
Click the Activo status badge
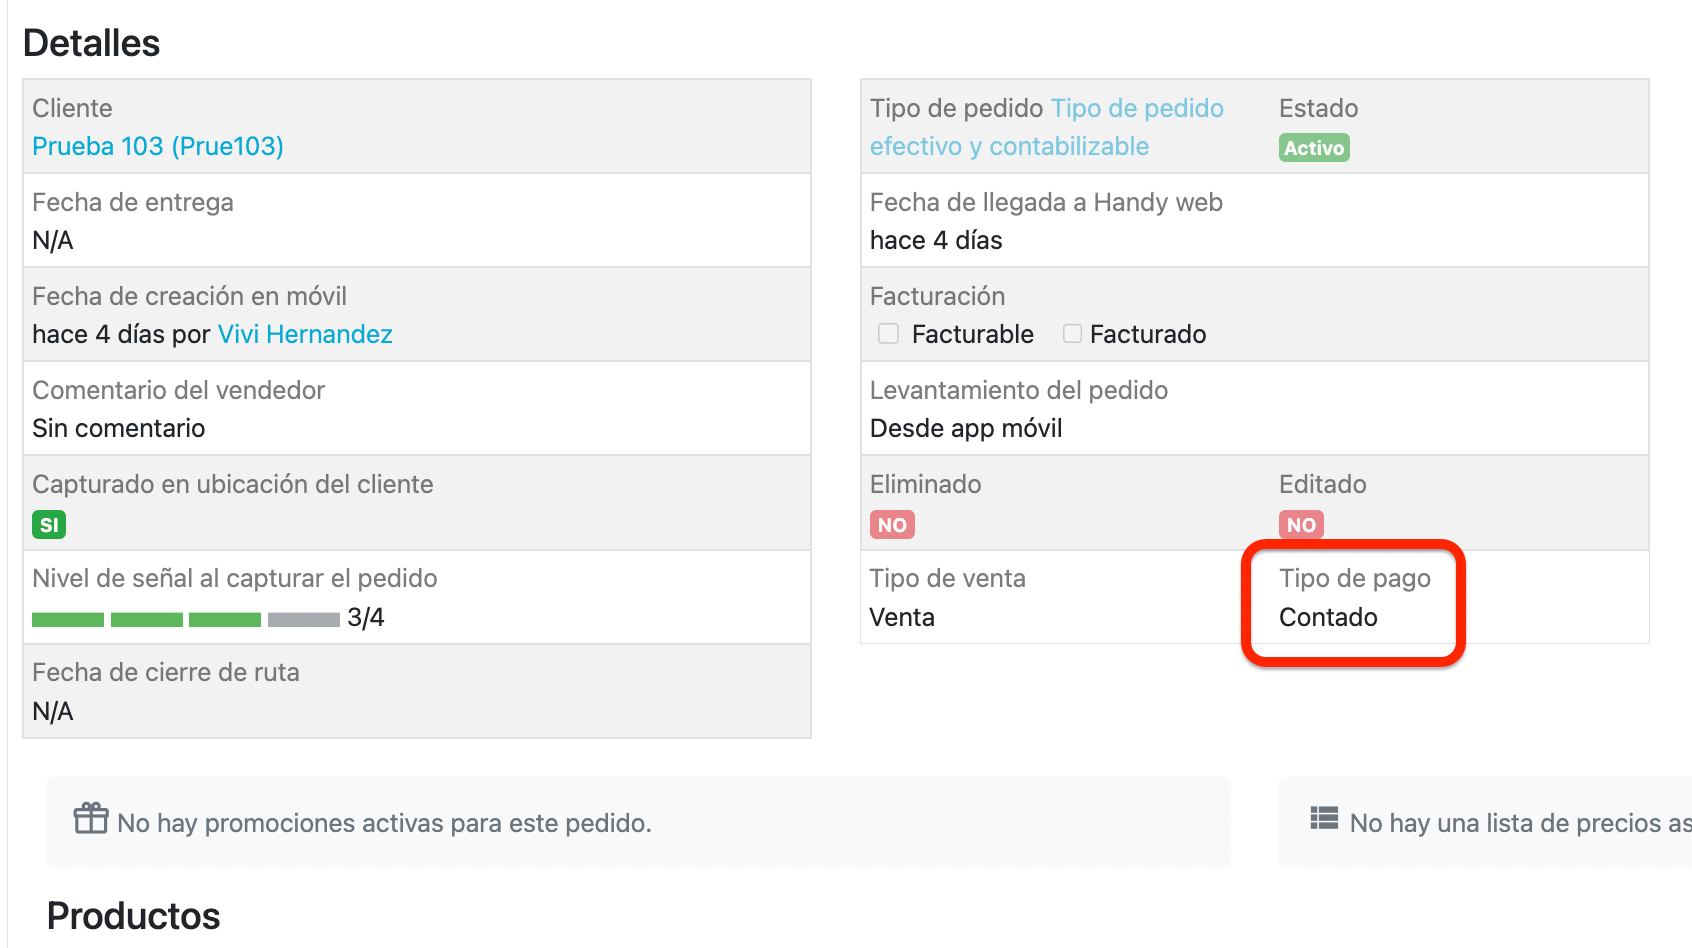(x=1314, y=148)
